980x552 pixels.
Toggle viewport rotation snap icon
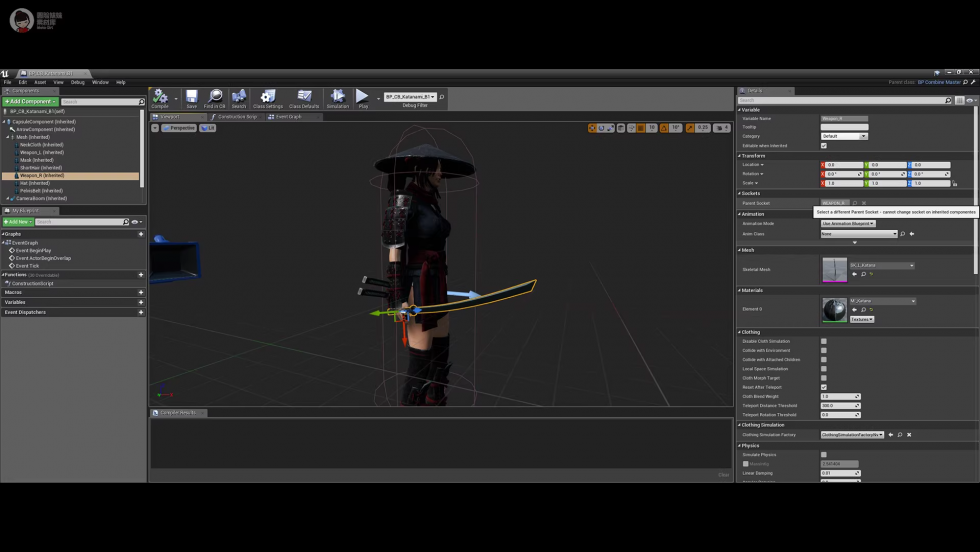[664, 128]
